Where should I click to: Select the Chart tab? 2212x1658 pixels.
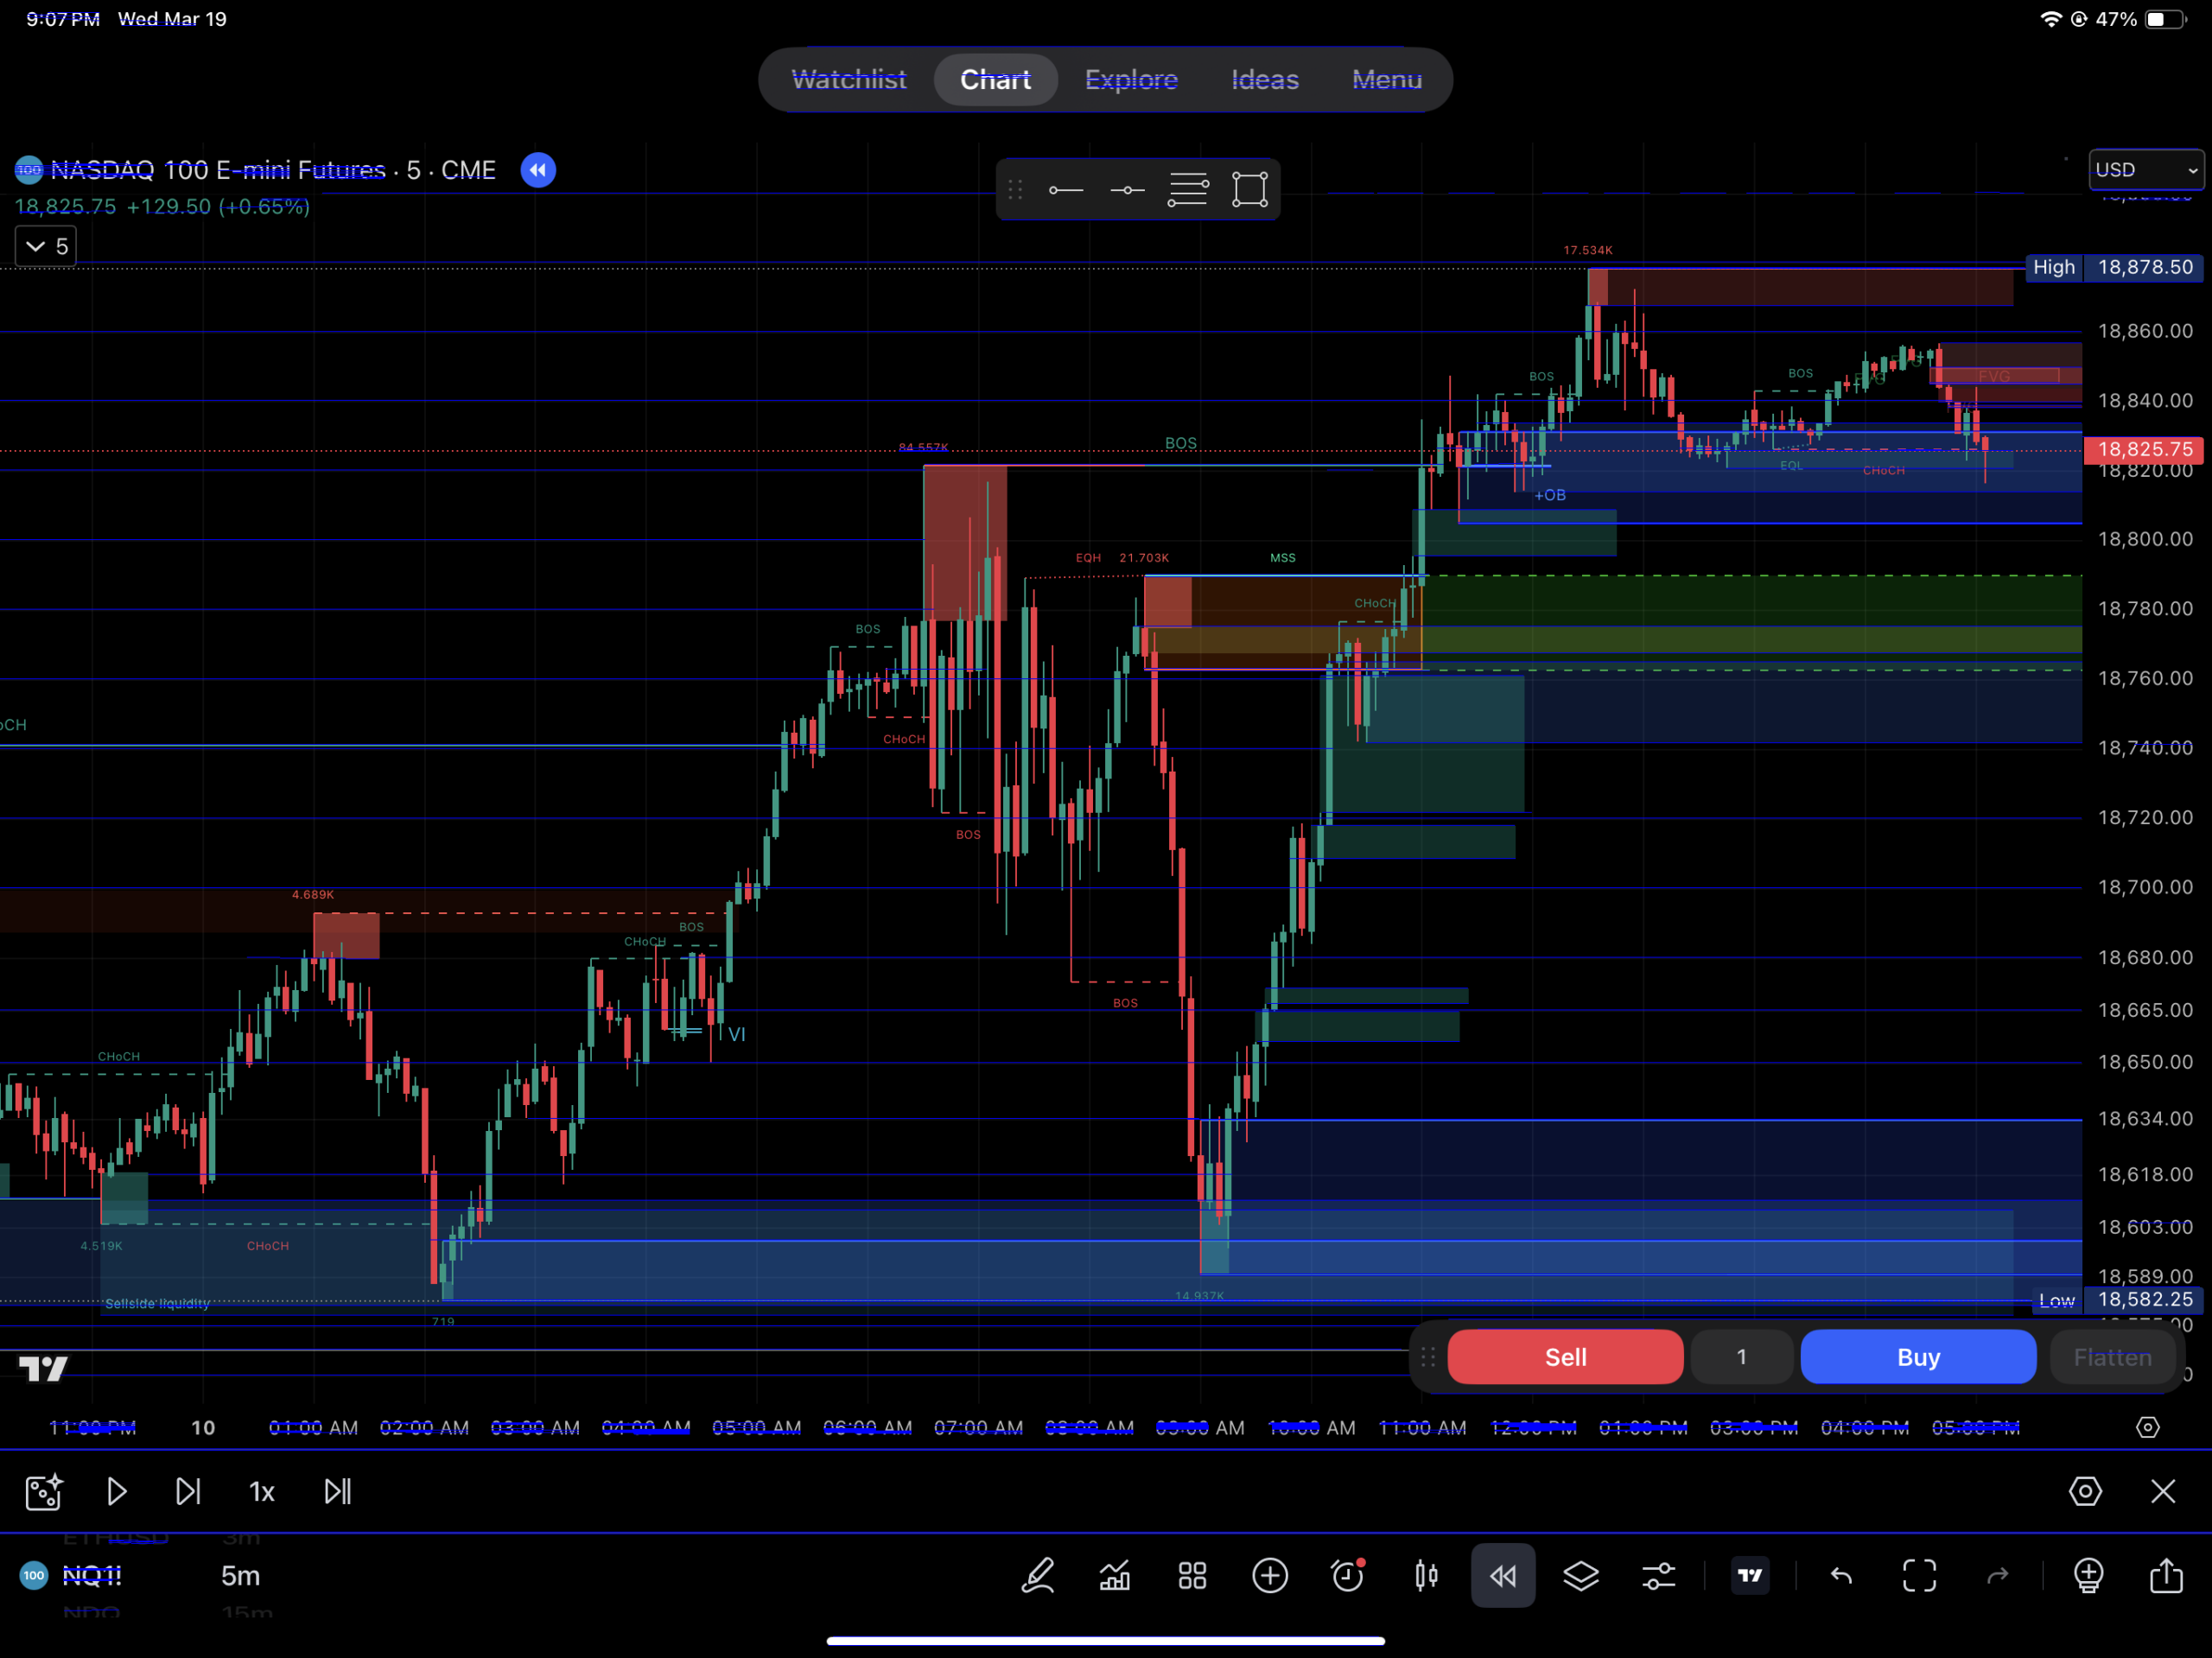(x=995, y=80)
